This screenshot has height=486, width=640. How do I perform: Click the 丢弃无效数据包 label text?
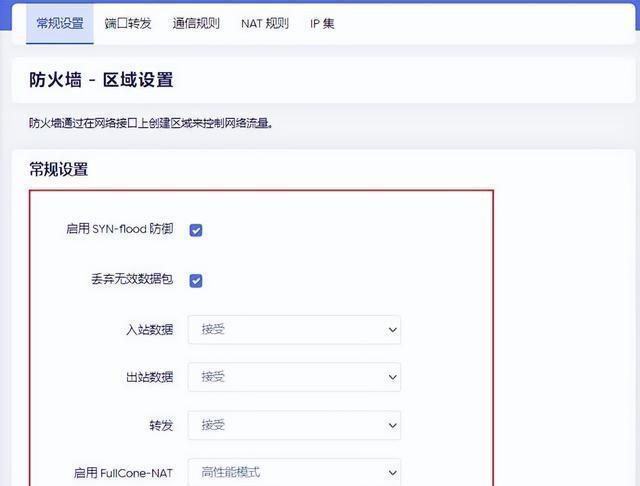(x=131, y=280)
